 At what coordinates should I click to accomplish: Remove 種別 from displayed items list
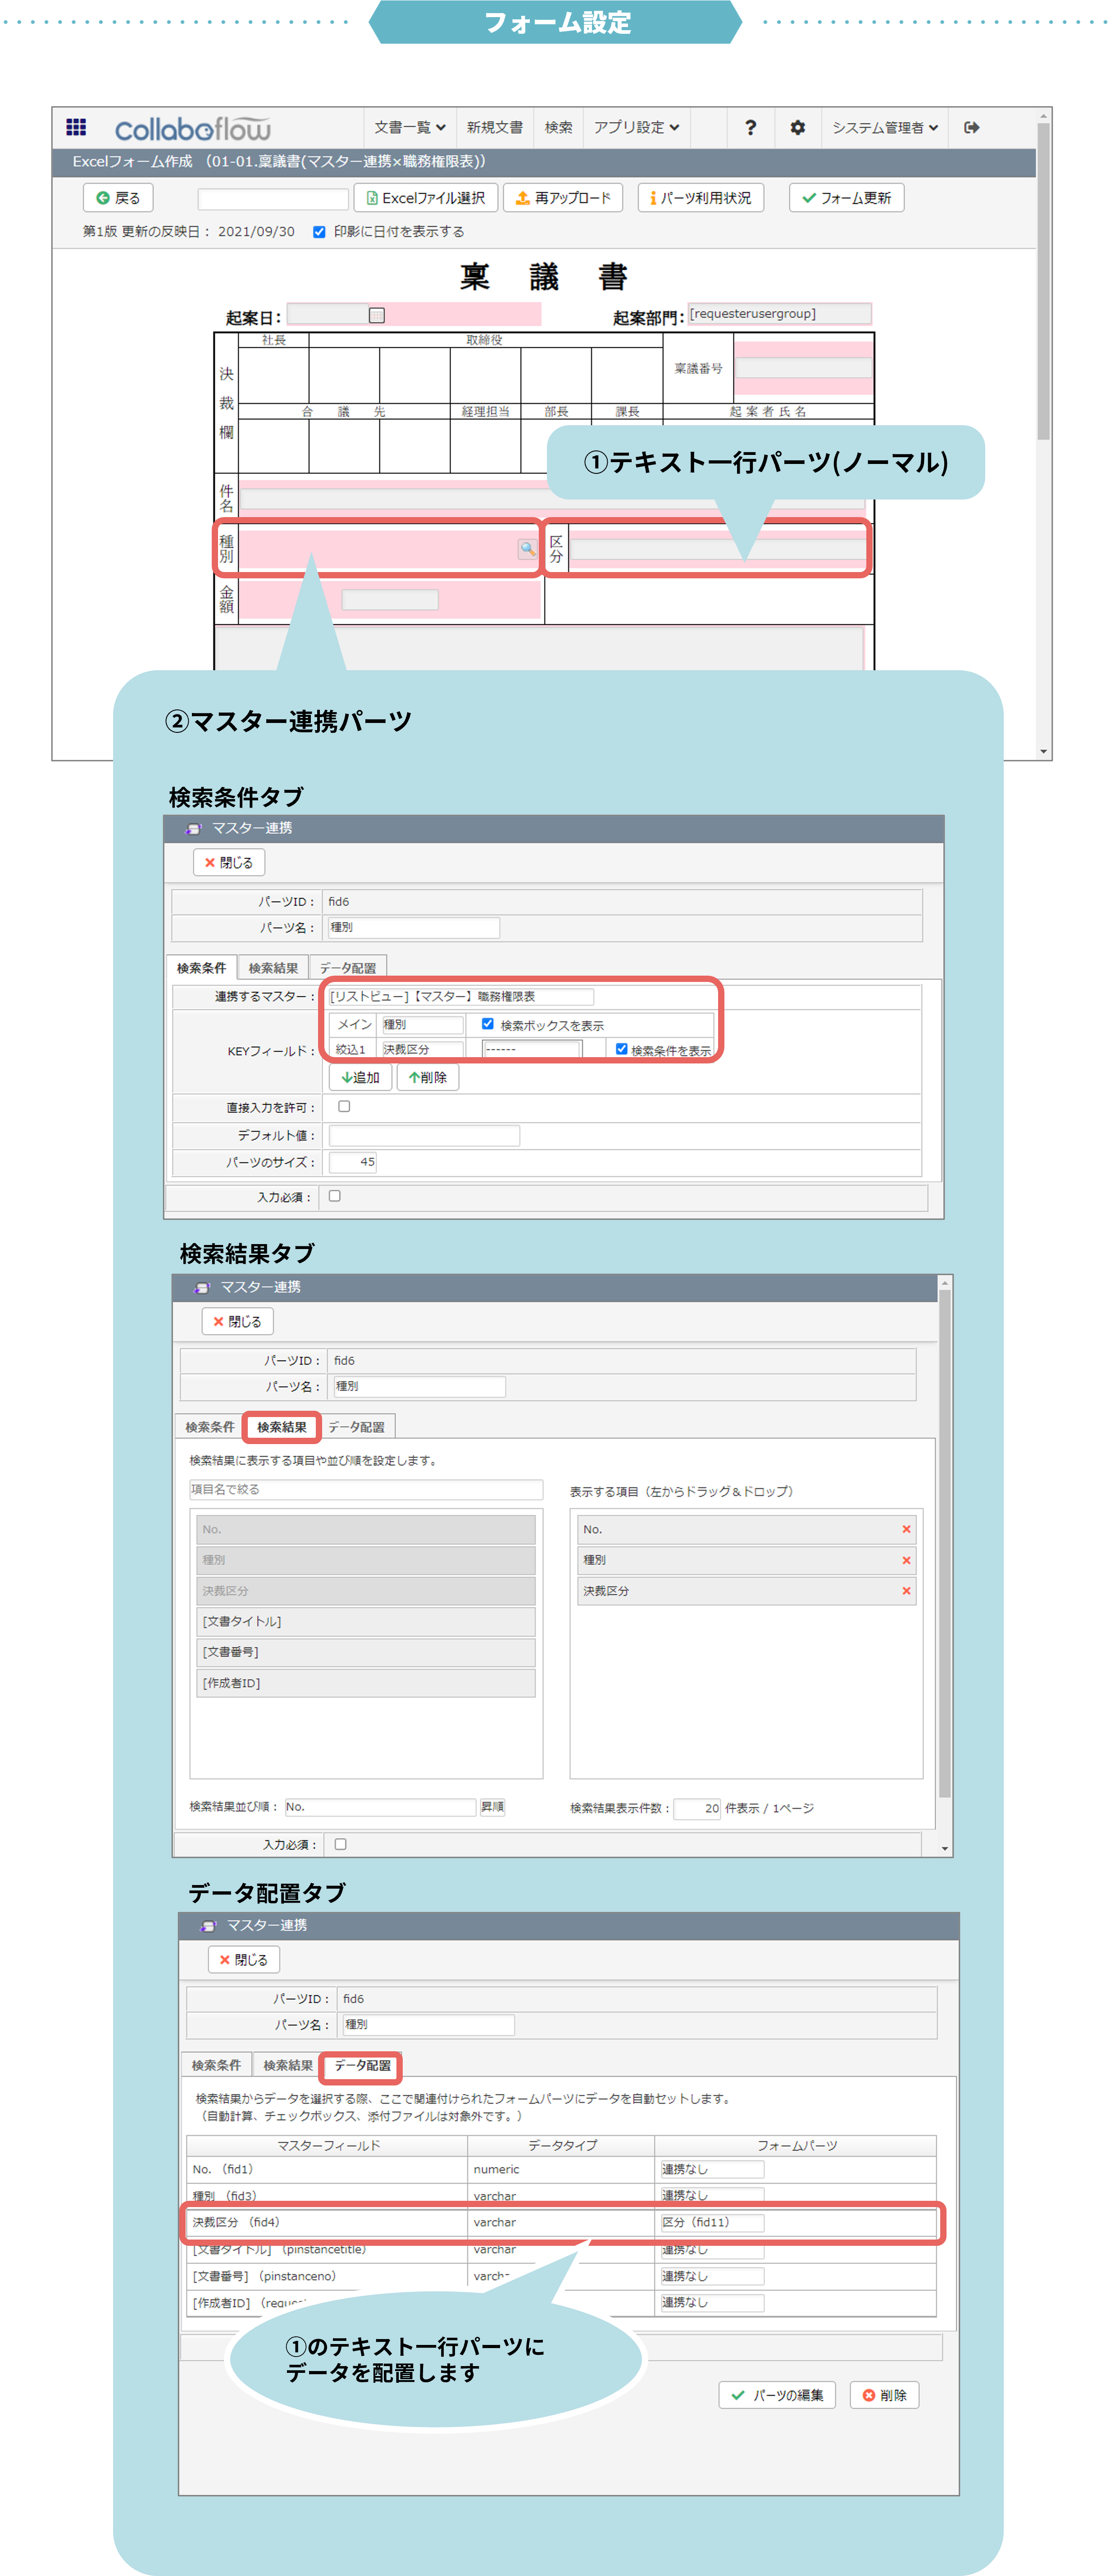[x=906, y=1560]
